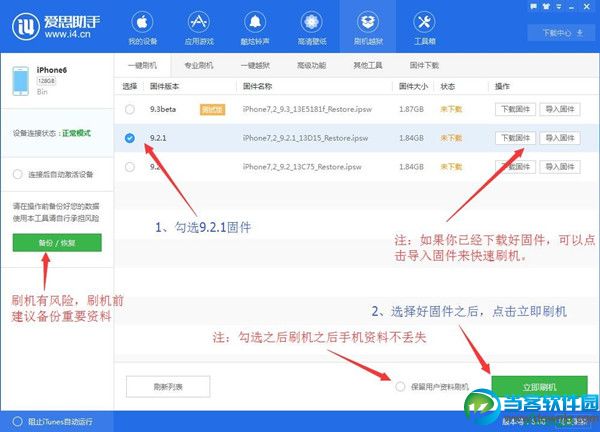Viewport: 600px width, 432px height.
Task: Click the 9.3beta version text
Action: 163,109
